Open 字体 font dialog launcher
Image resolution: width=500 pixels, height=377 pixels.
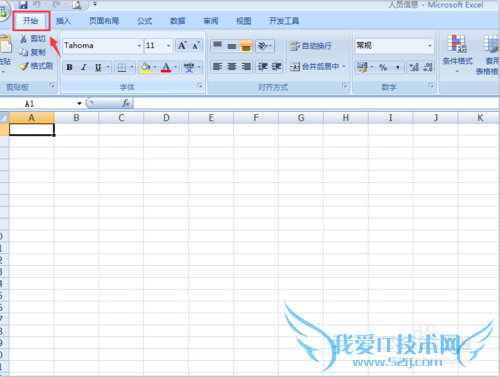pyautogui.click(x=200, y=86)
